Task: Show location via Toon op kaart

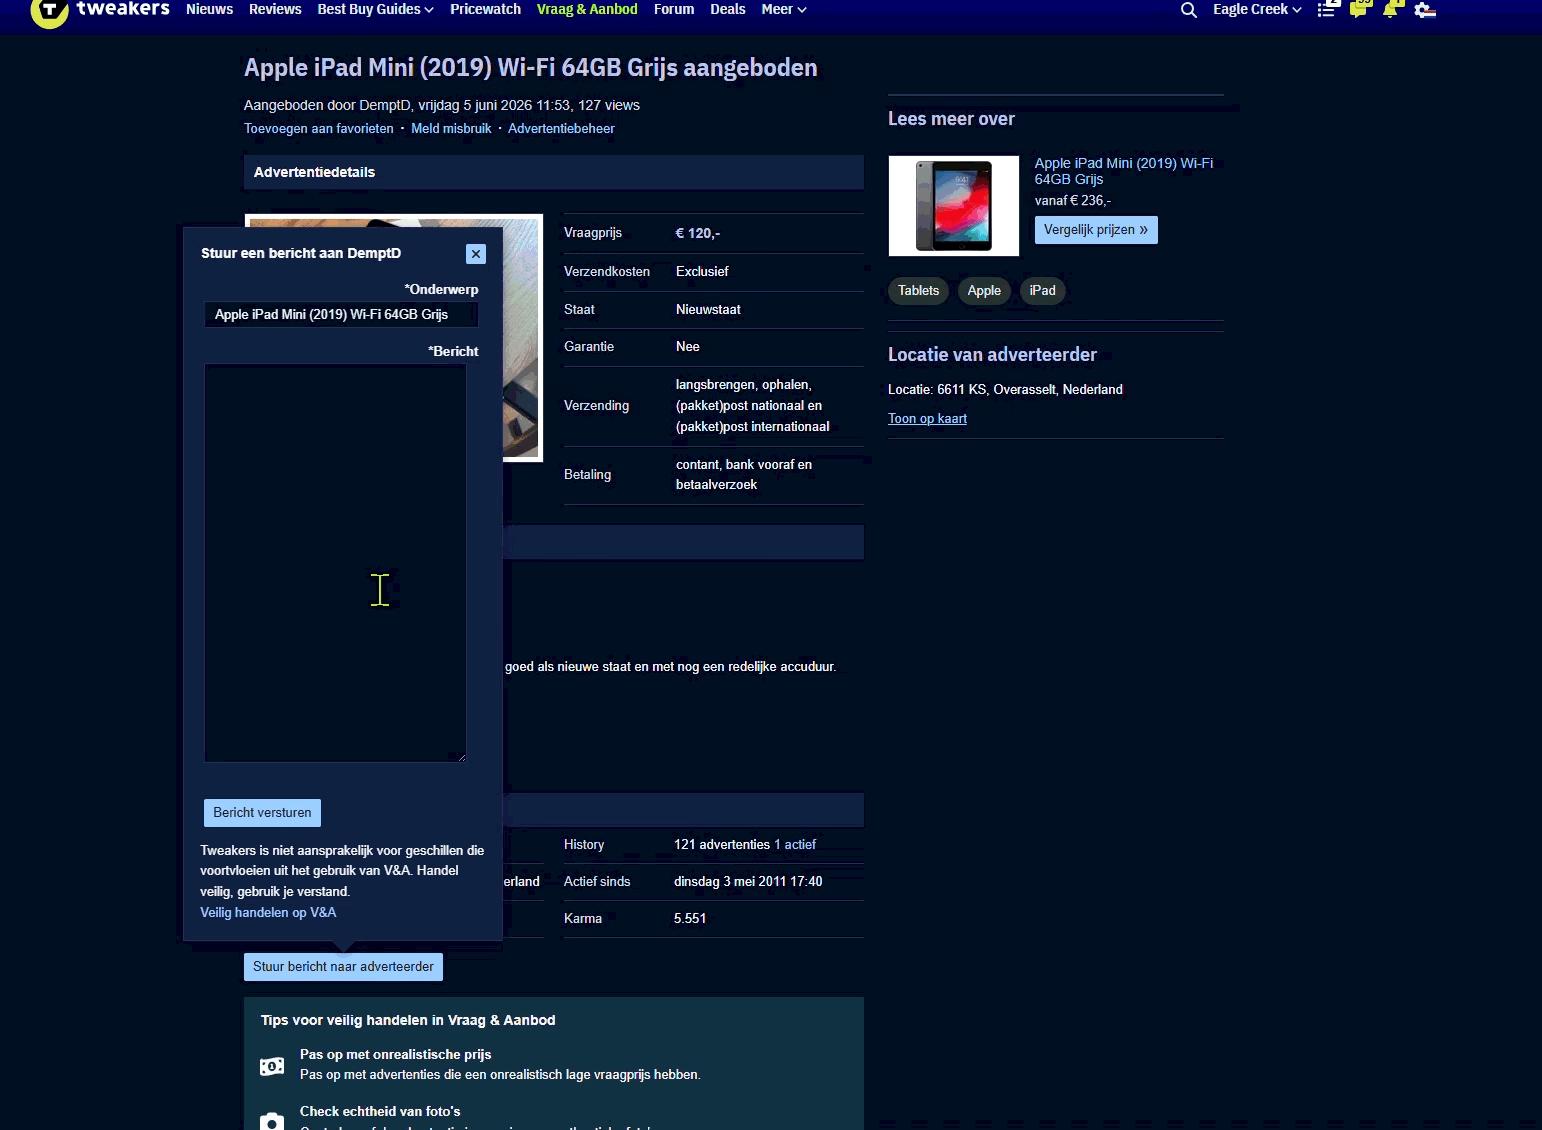Action: point(927,419)
